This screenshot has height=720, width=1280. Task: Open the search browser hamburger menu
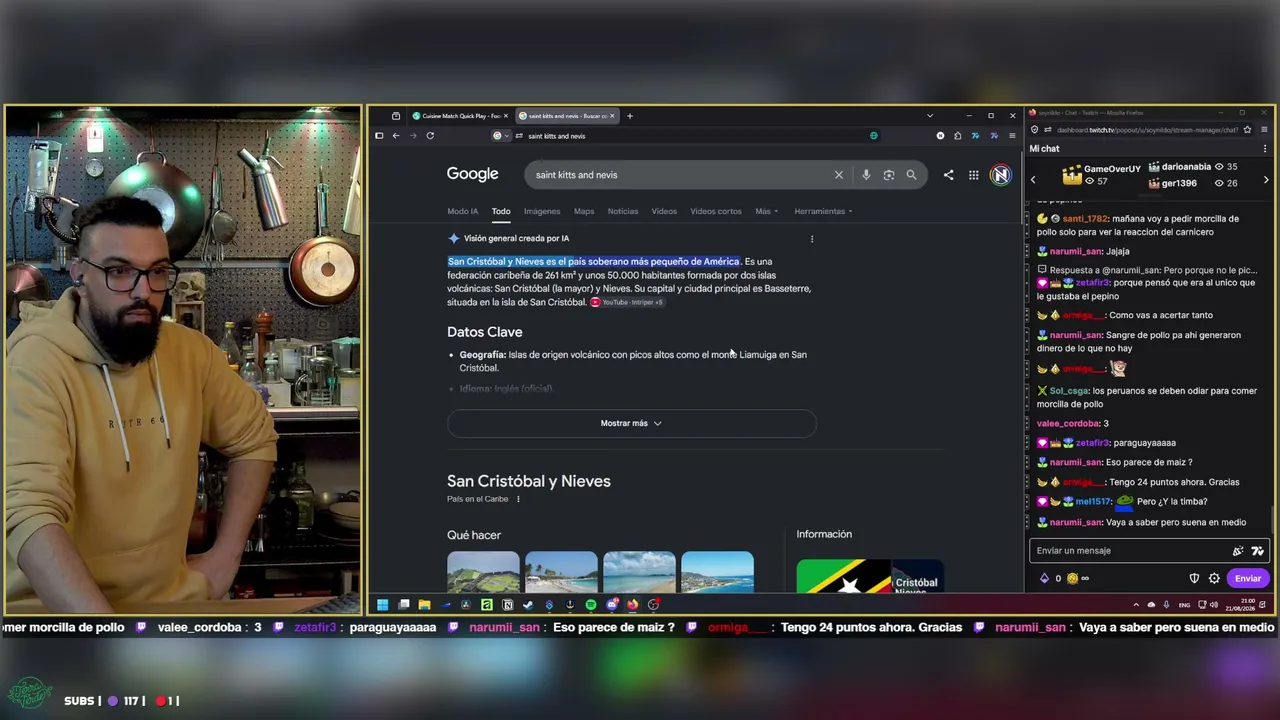pyautogui.click(x=1011, y=136)
